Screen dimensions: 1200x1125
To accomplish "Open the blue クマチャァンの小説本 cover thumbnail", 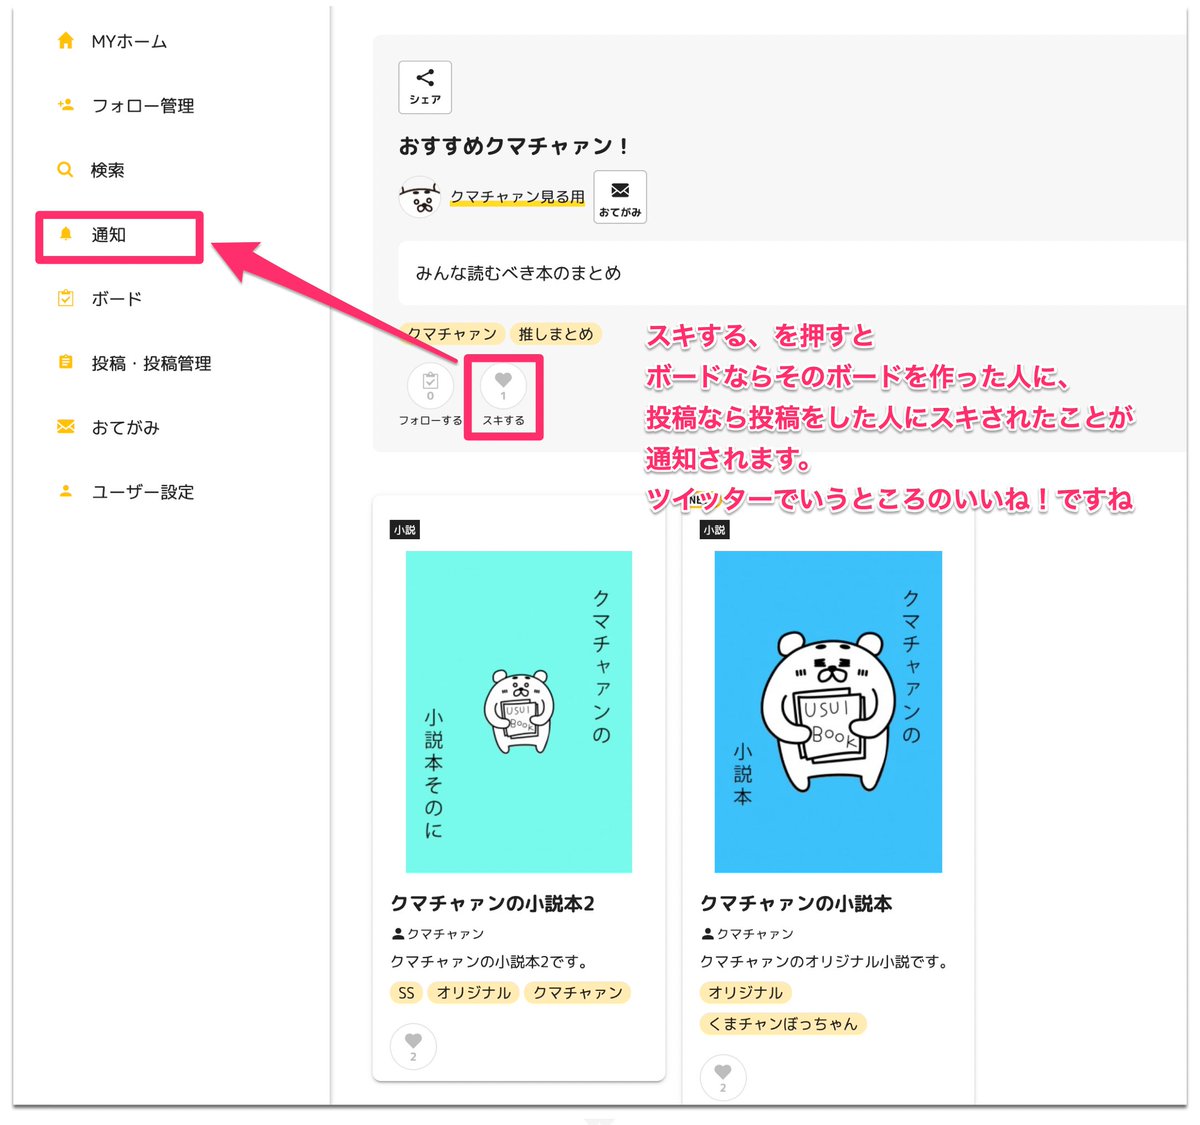I will coord(828,711).
